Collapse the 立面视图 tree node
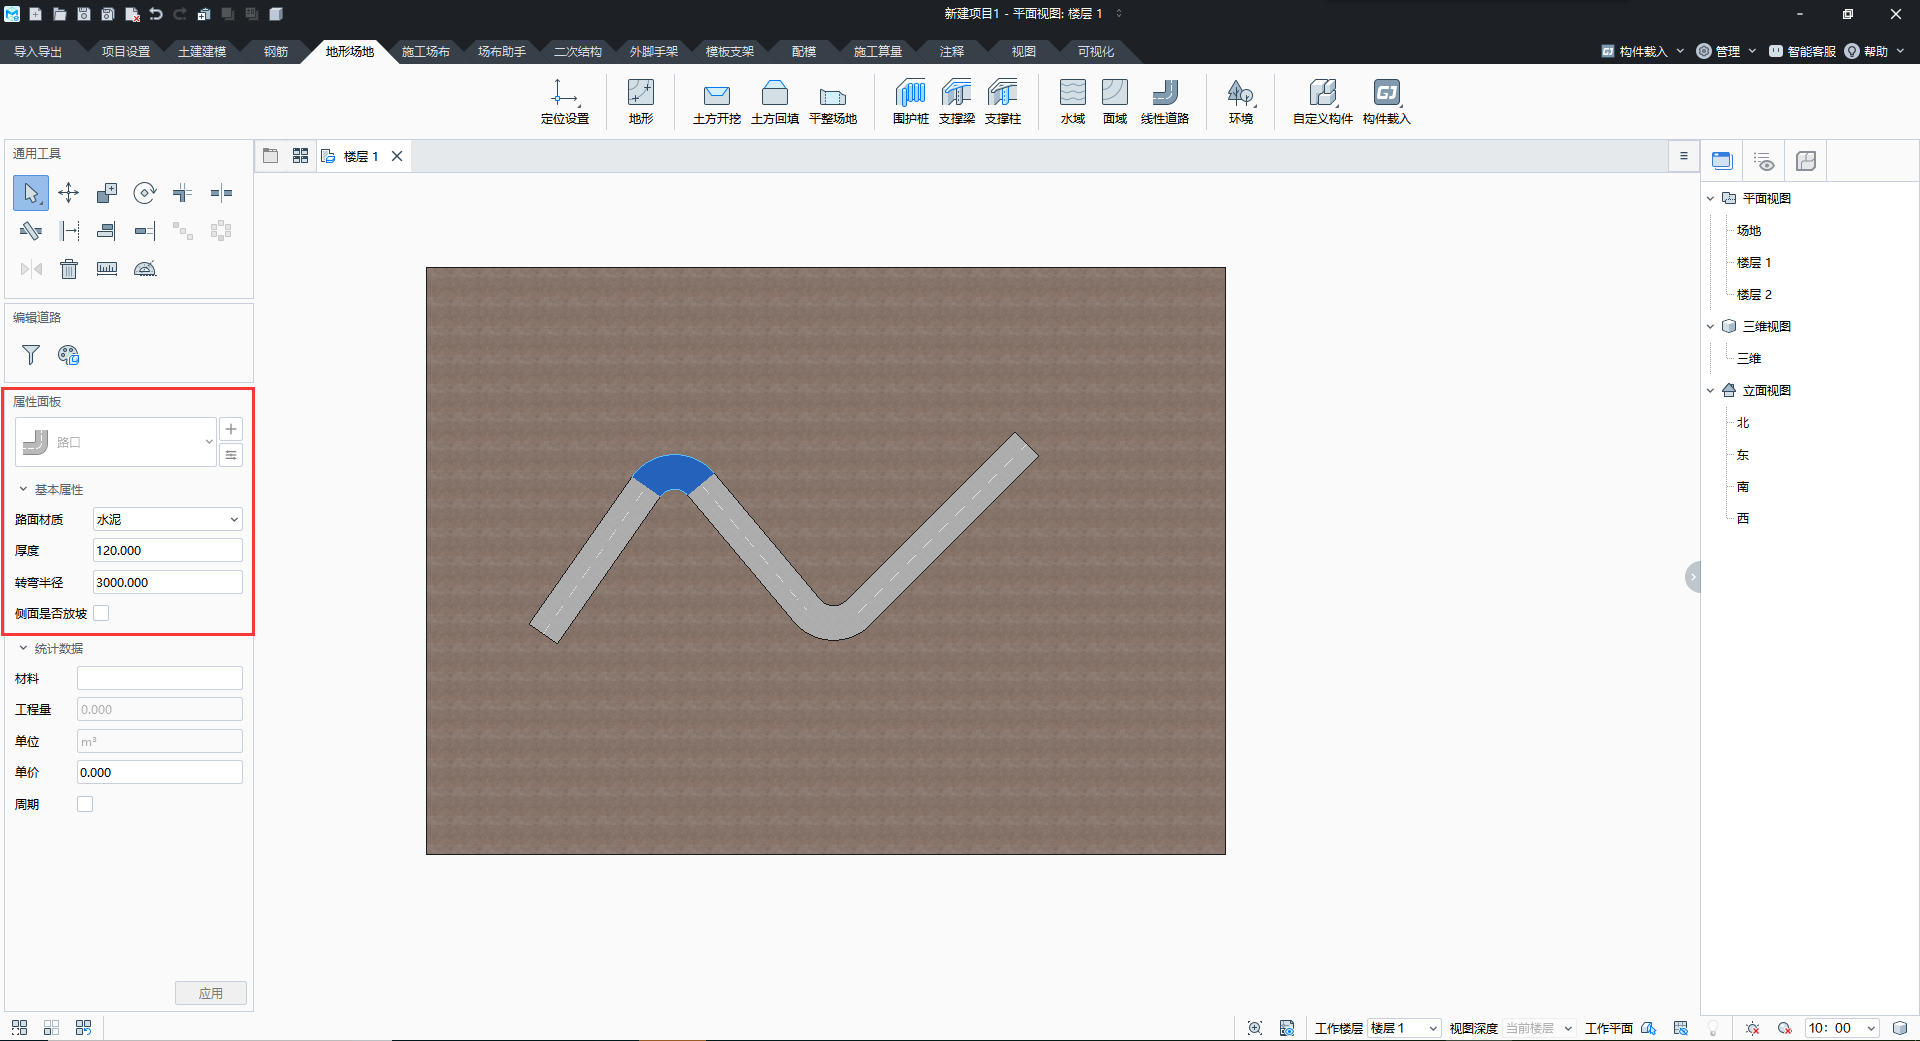 tap(1710, 390)
